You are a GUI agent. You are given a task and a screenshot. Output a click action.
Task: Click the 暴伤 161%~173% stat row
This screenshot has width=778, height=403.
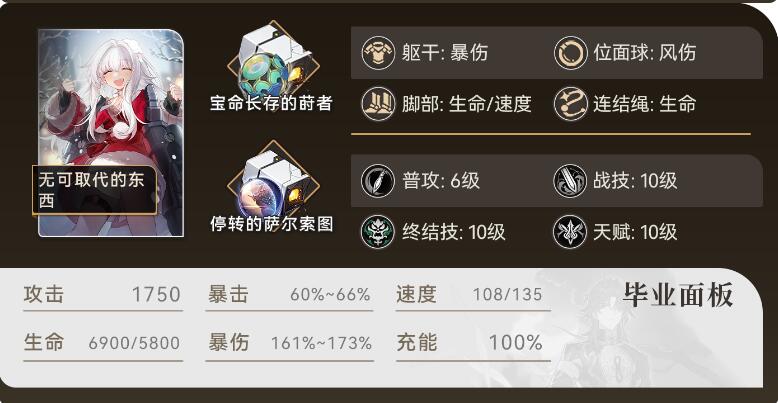click(289, 344)
